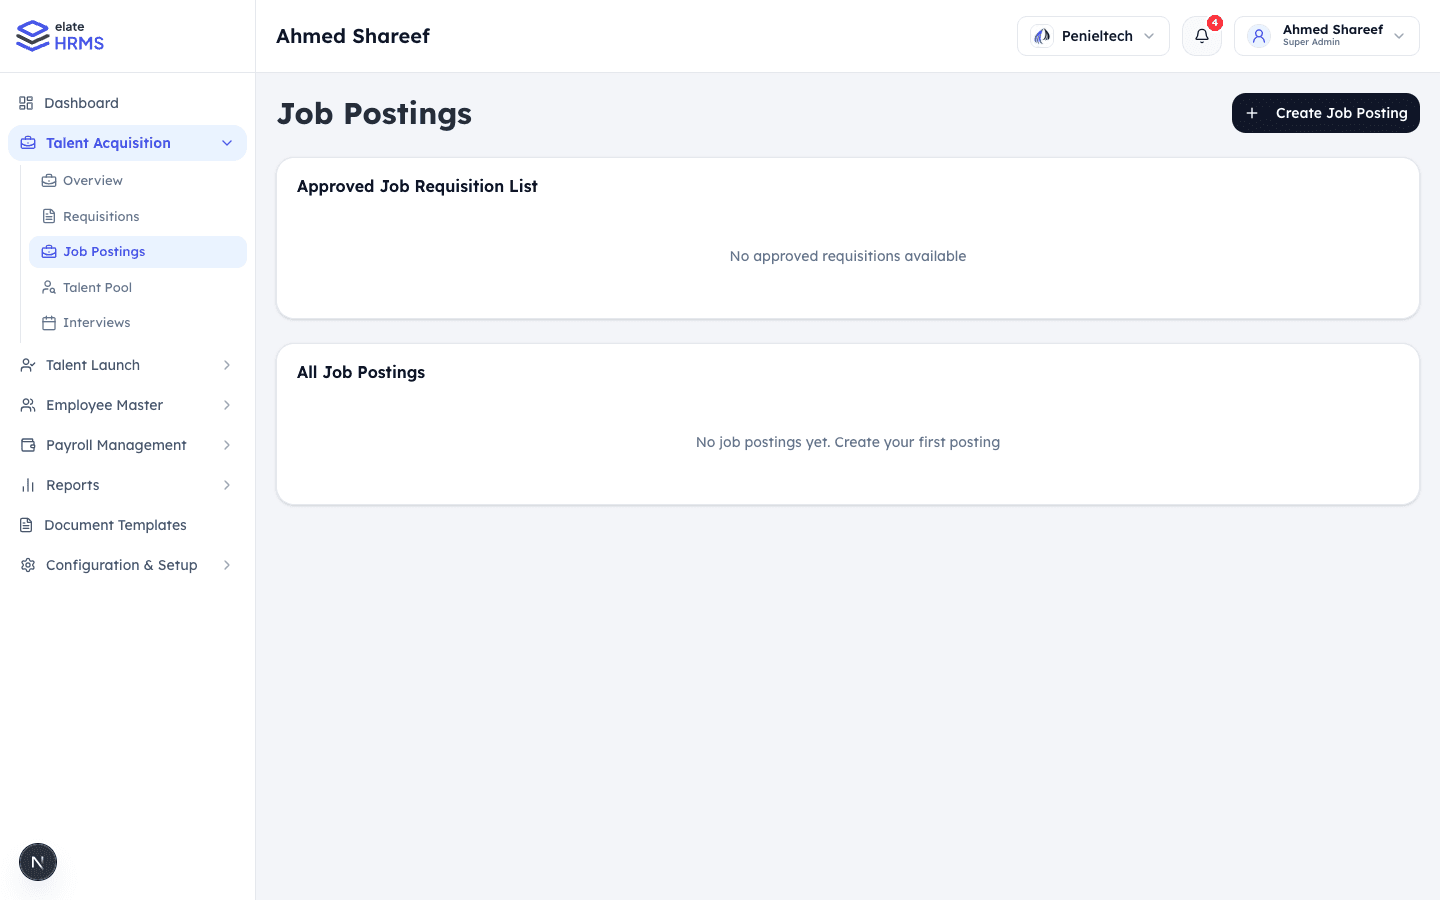Expand the Talent Launch section
Image resolution: width=1440 pixels, height=900 pixels.
pyautogui.click(x=226, y=365)
